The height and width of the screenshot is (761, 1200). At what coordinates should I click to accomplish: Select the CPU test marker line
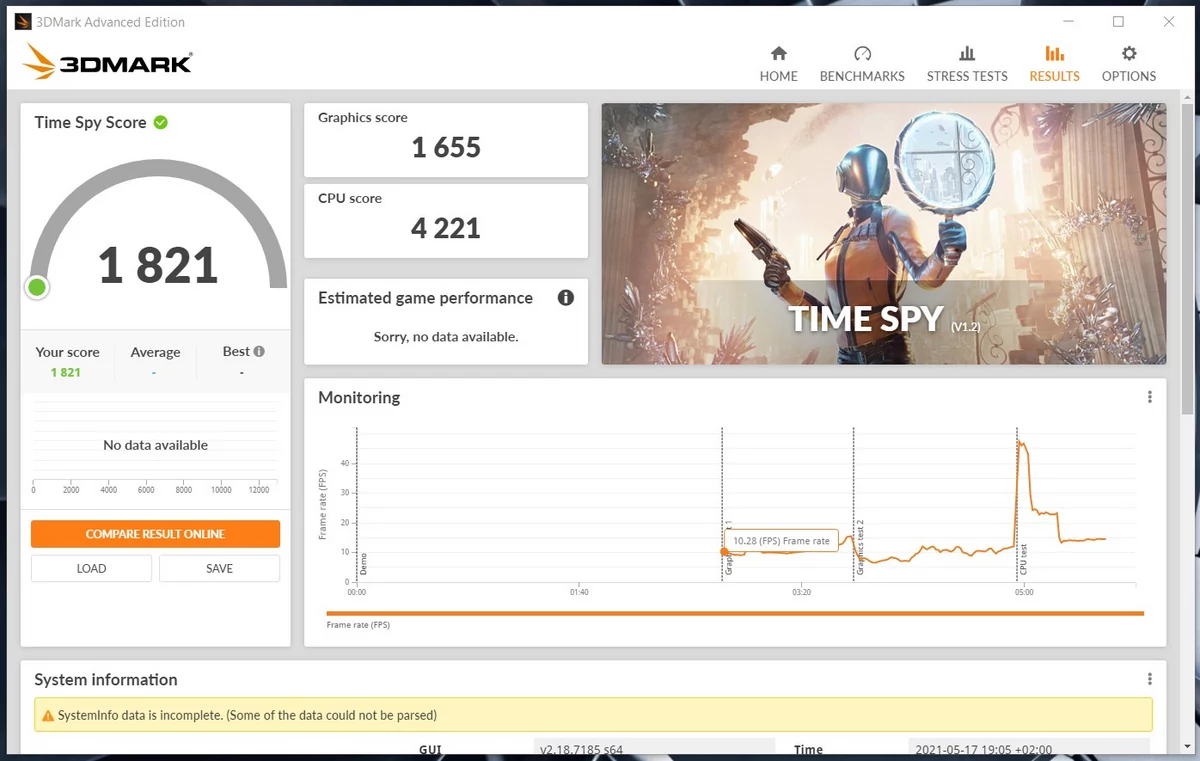[x=1017, y=503]
